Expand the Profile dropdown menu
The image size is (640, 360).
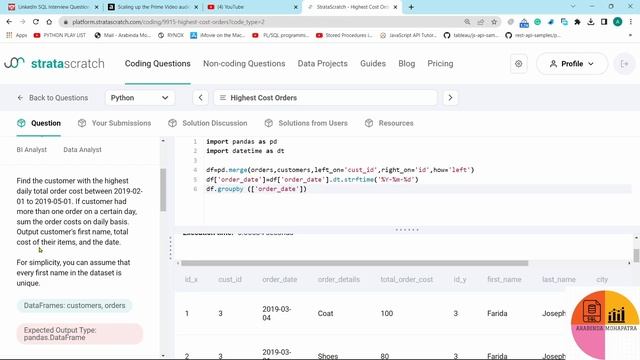tap(572, 64)
